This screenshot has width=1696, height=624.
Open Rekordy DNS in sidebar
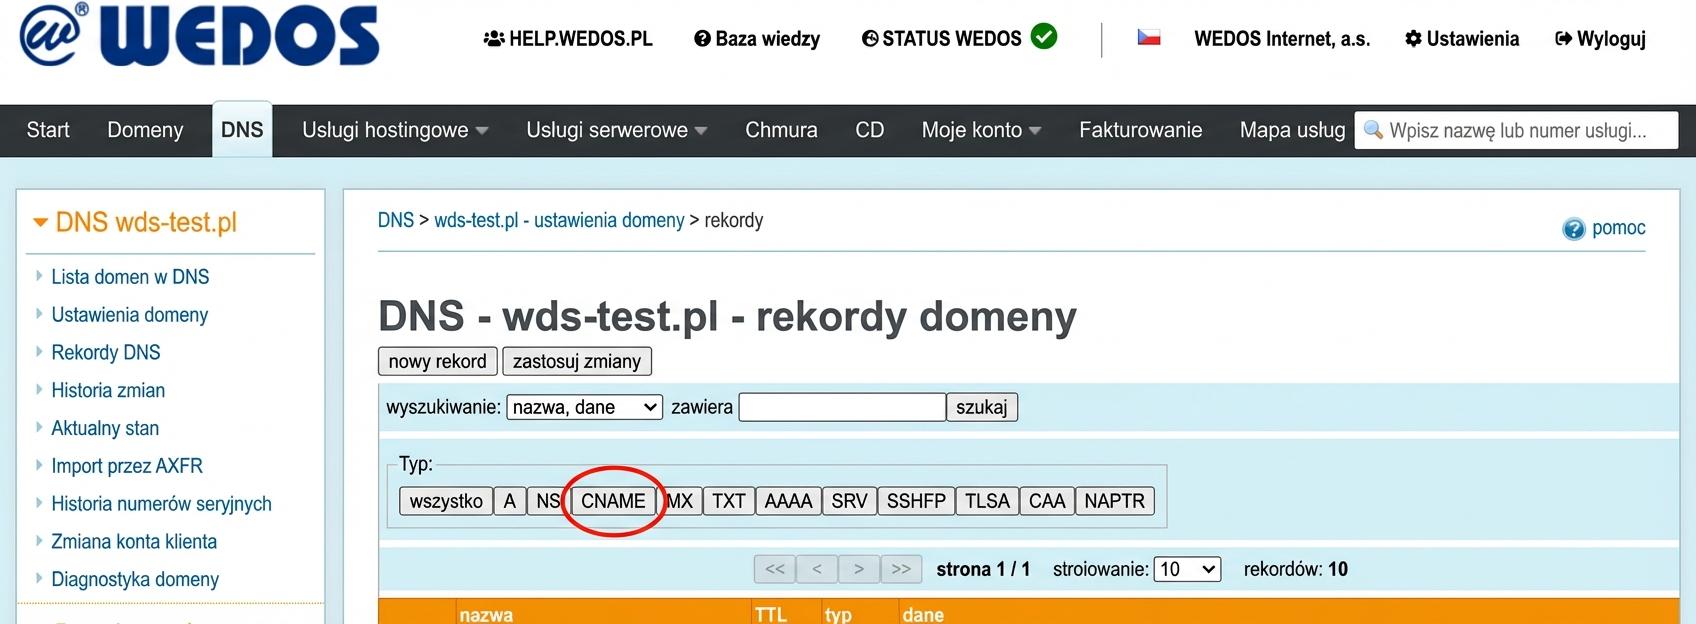[106, 353]
